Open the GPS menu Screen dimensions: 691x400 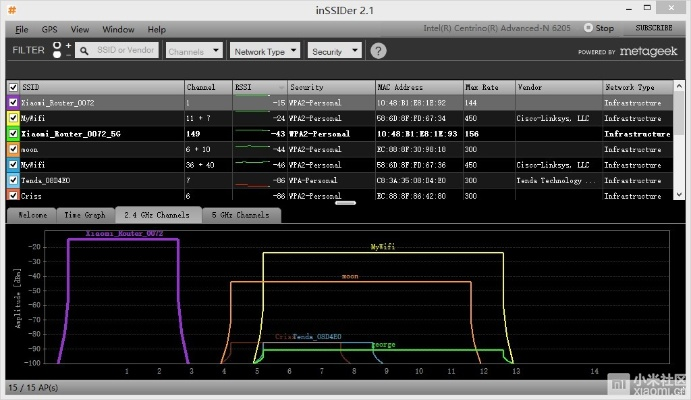click(x=50, y=30)
